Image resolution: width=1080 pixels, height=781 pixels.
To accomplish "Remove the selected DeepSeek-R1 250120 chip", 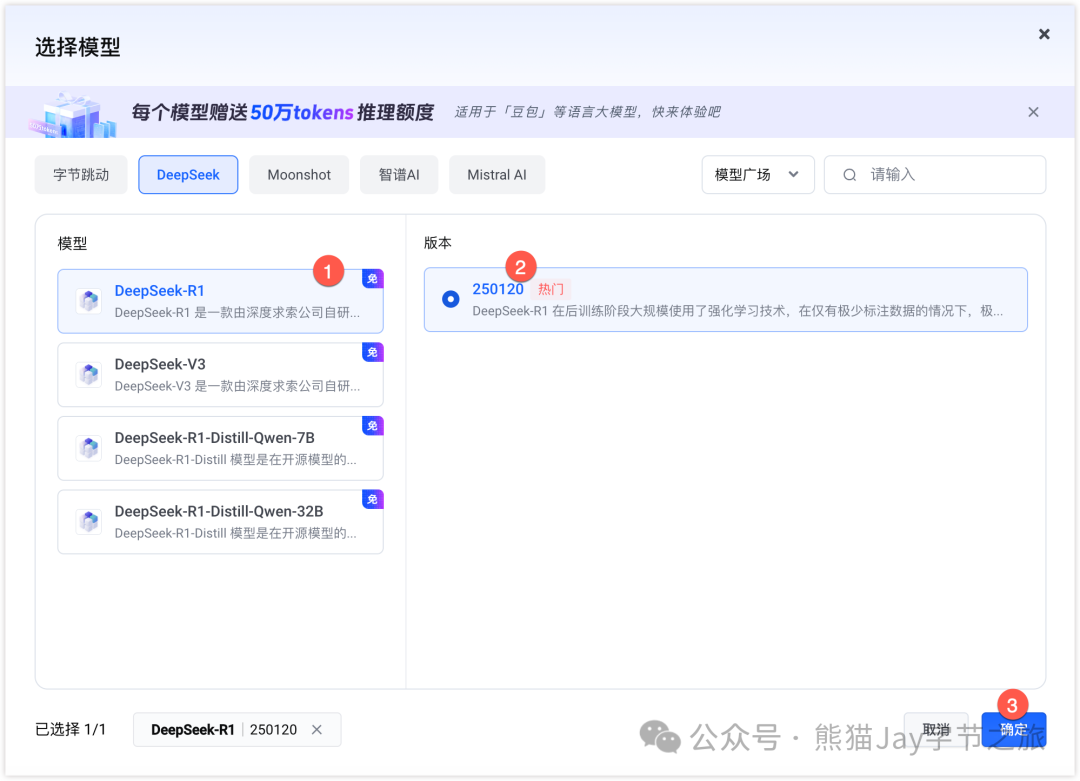I will (317, 729).
